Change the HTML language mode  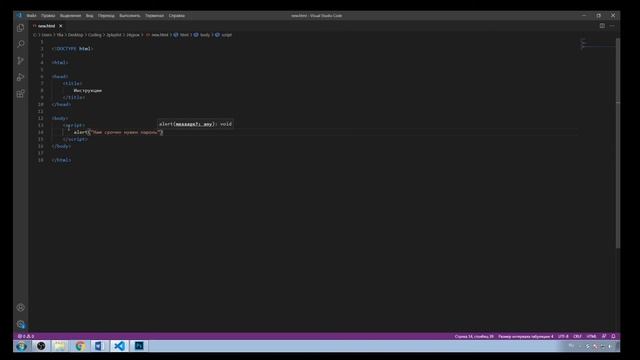click(591, 336)
